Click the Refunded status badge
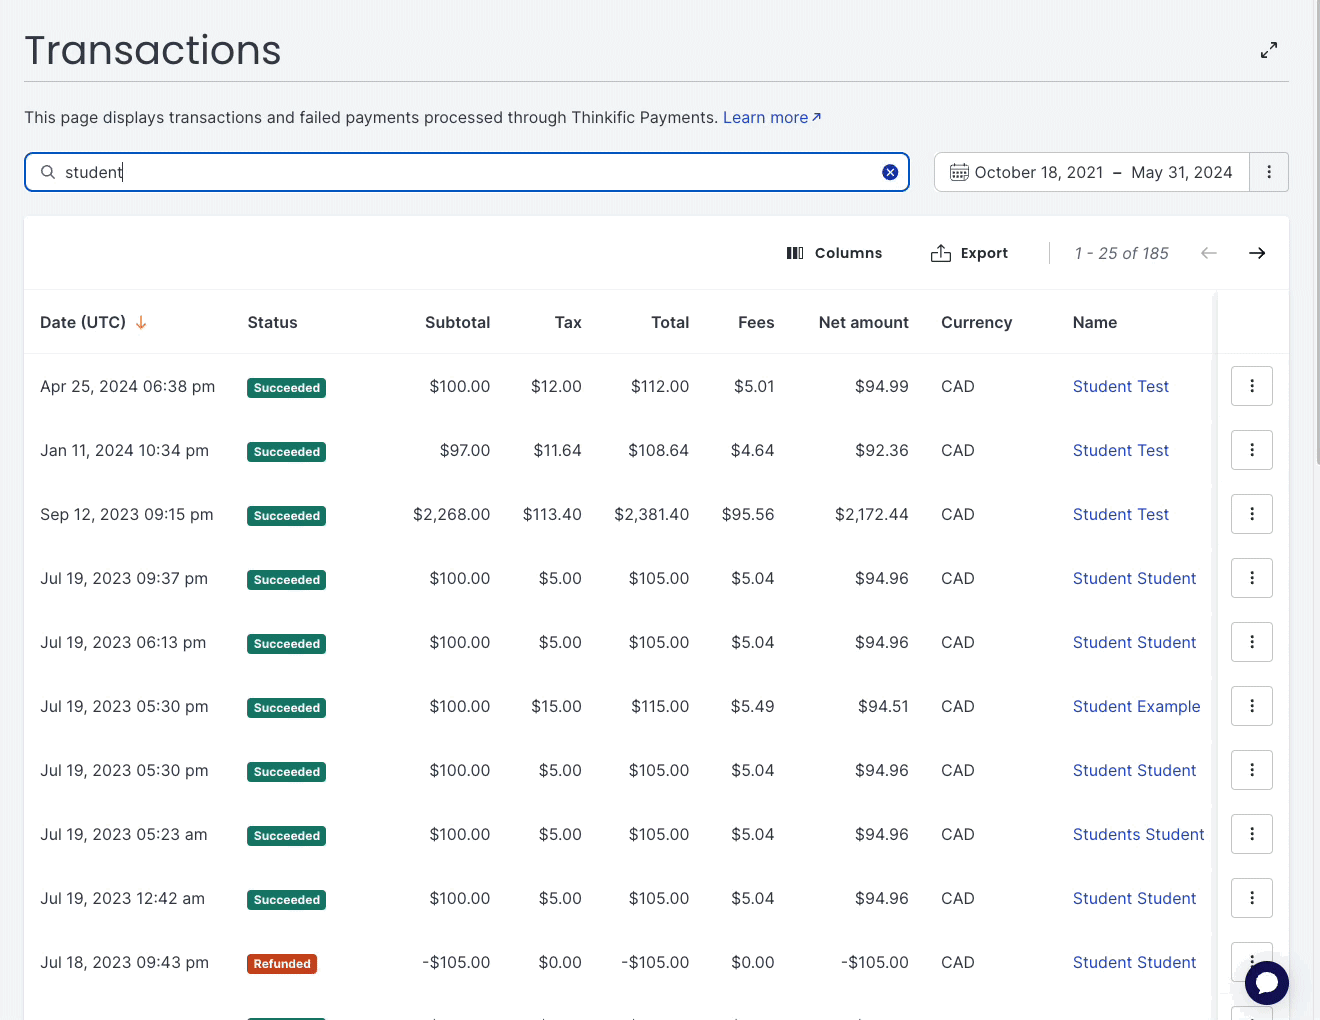Image resolution: width=1320 pixels, height=1020 pixels. [282, 964]
